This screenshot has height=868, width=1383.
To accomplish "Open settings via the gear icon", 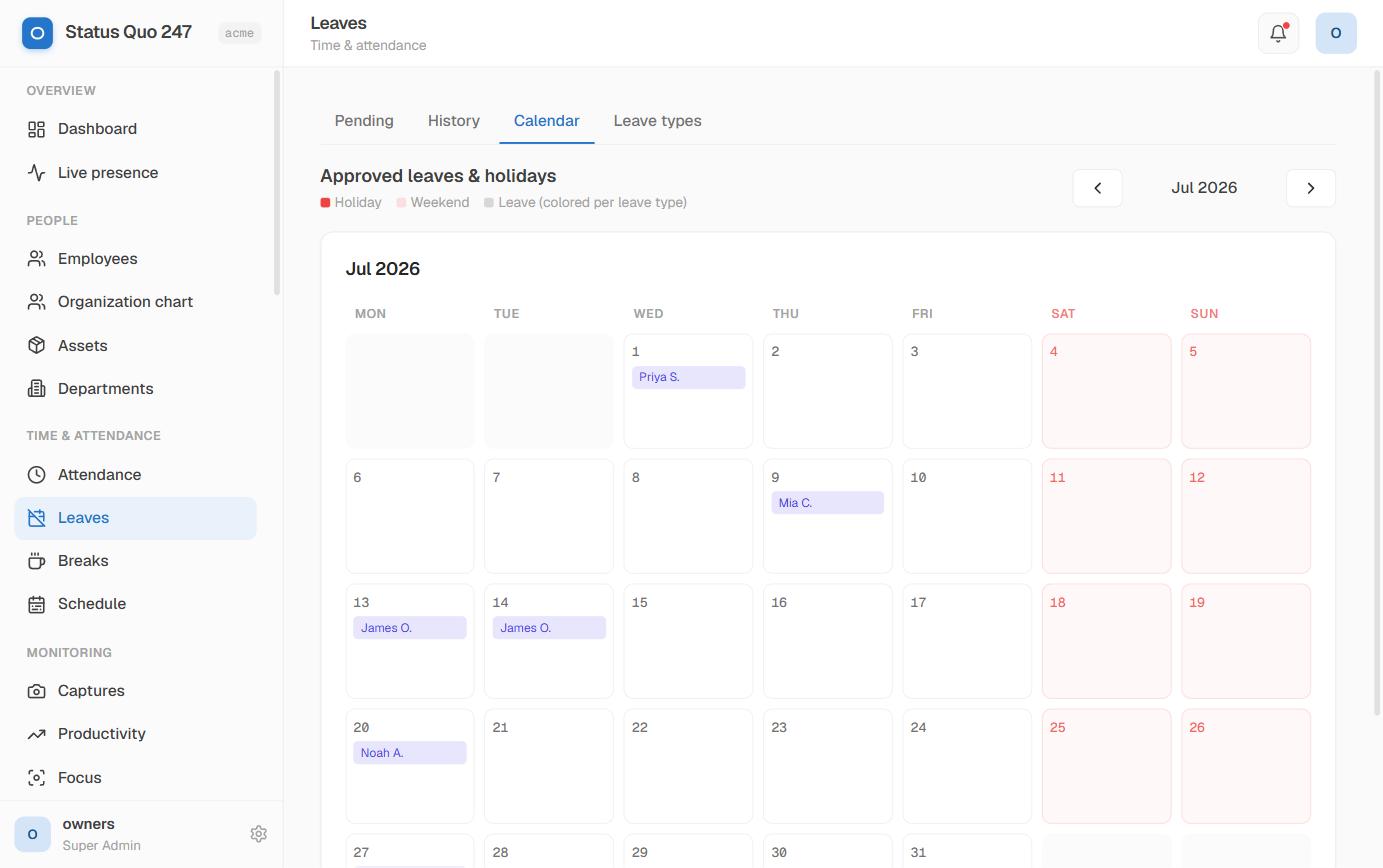I will (x=258, y=834).
